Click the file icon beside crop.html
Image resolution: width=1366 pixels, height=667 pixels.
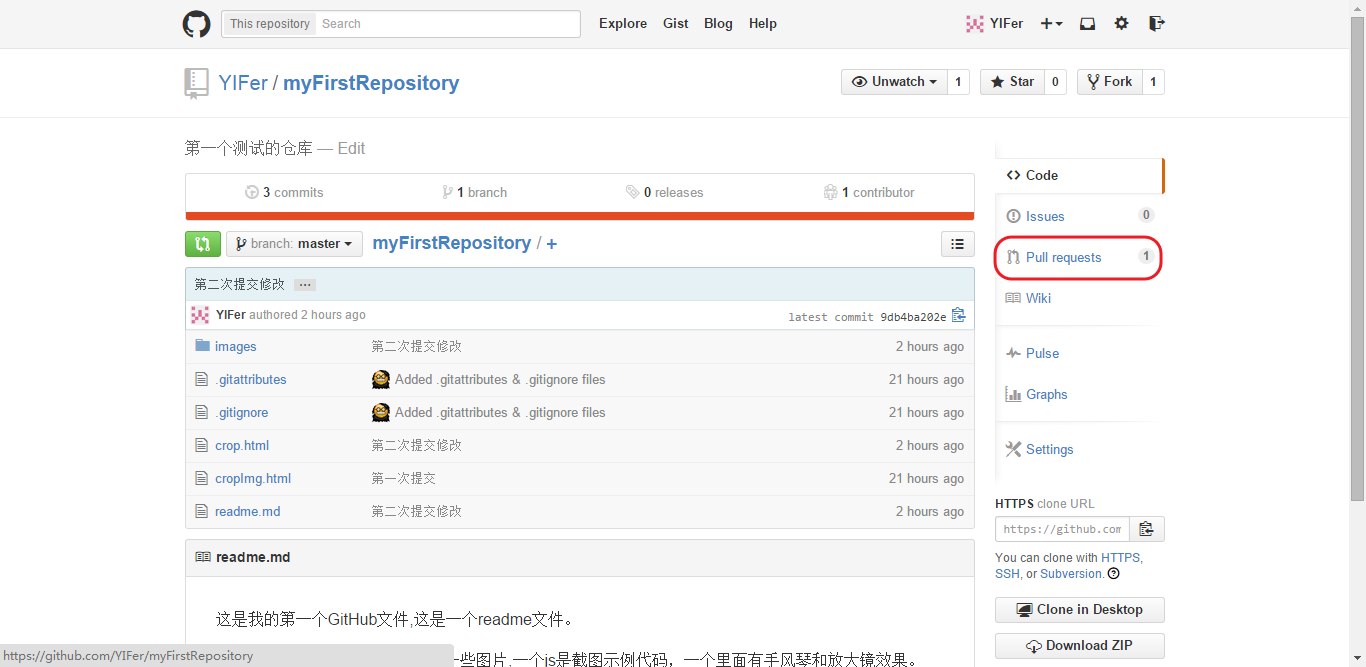tap(202, 445)
